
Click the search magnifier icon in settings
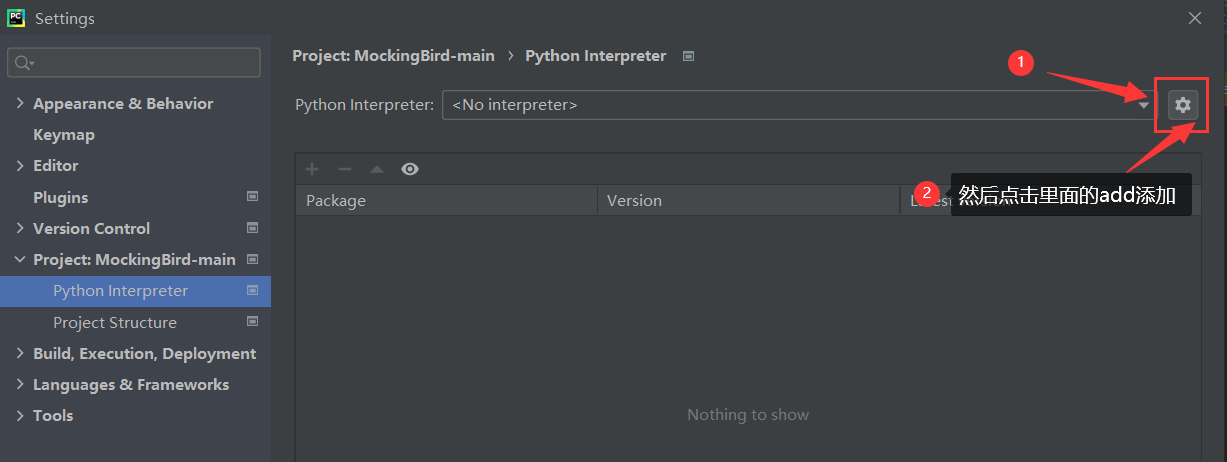point(23,63)
